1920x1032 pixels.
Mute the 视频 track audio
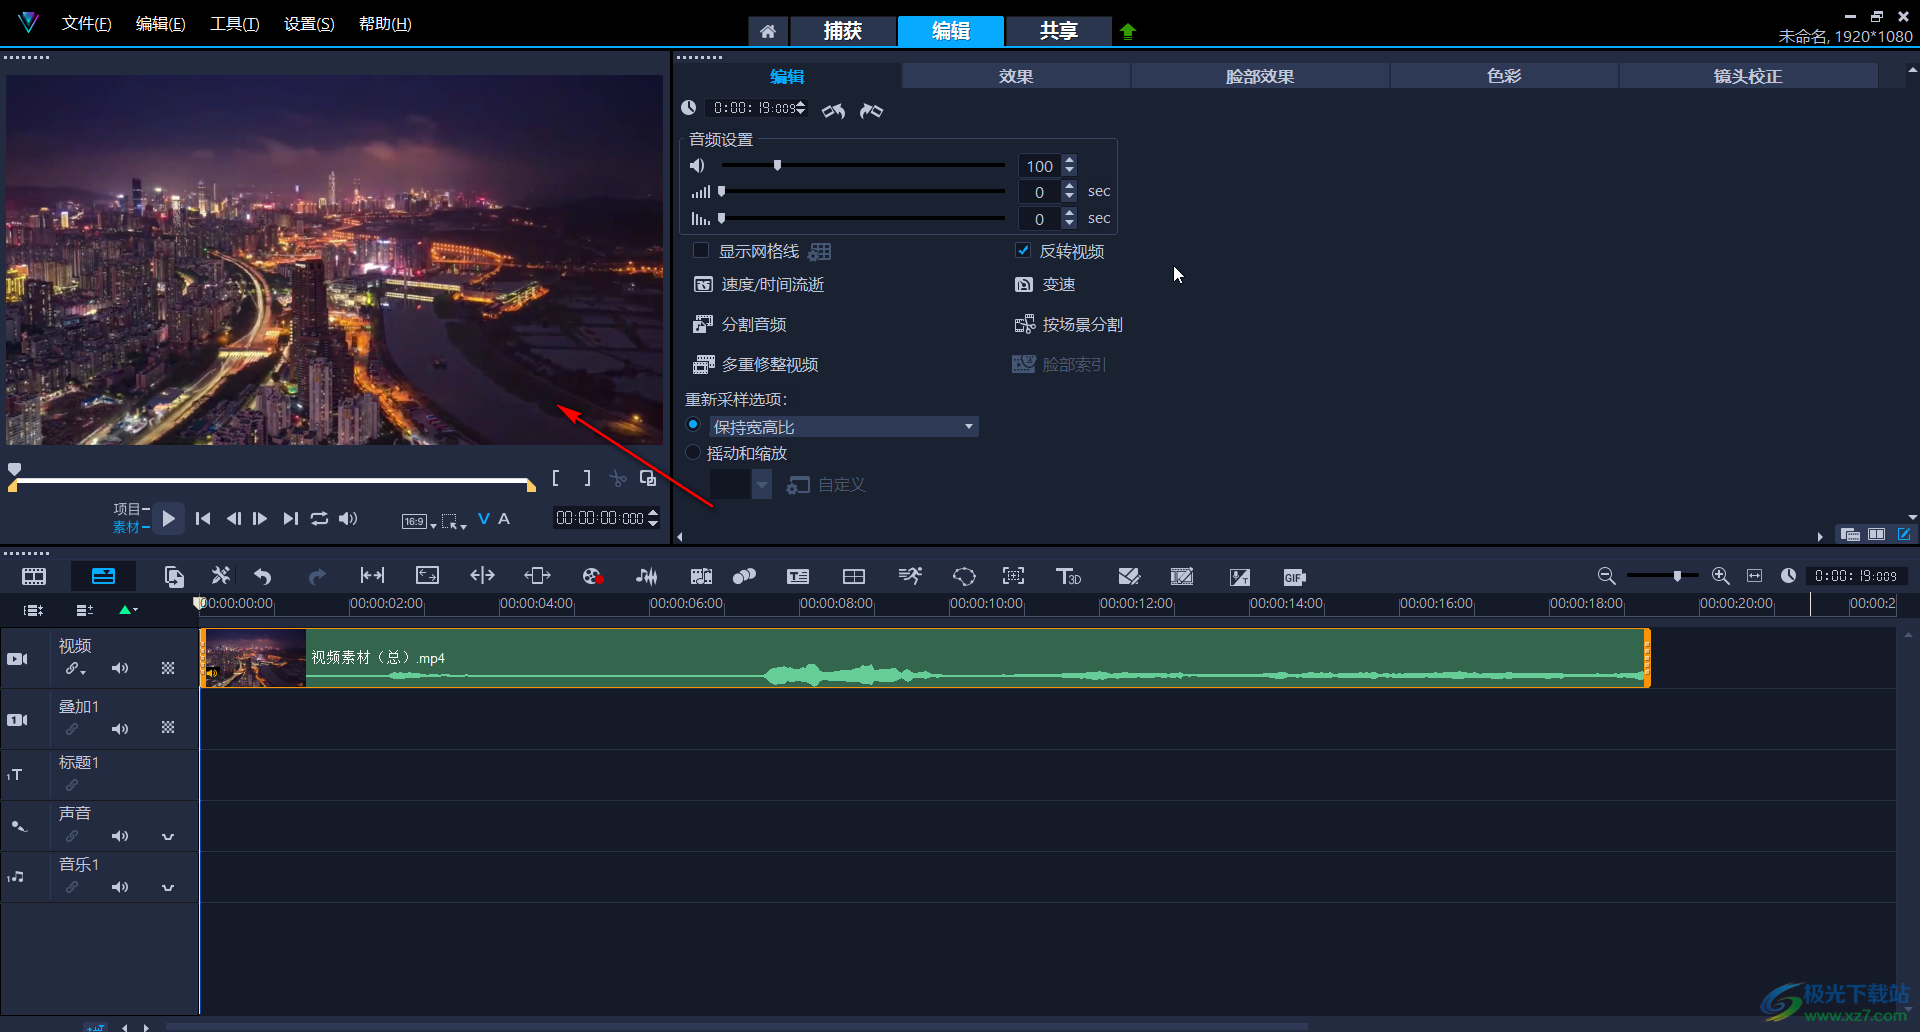coord(120,668)
